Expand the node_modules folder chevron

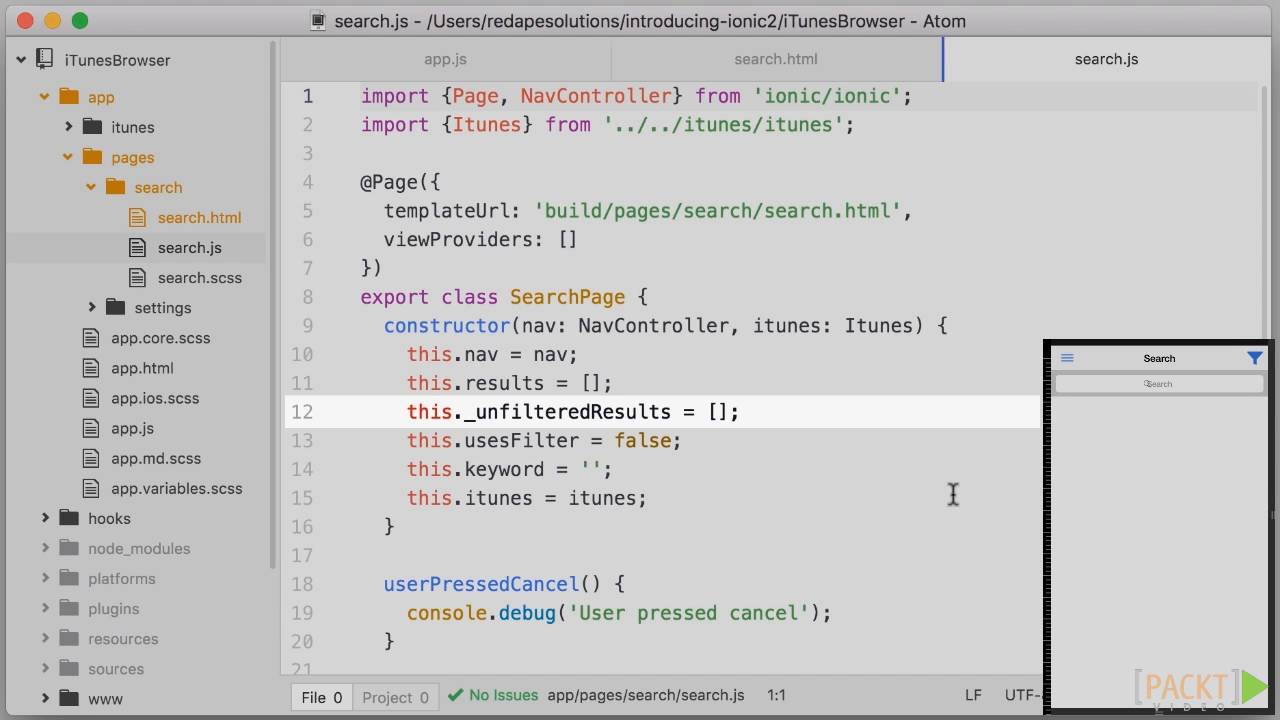click(x=44, y=548)
